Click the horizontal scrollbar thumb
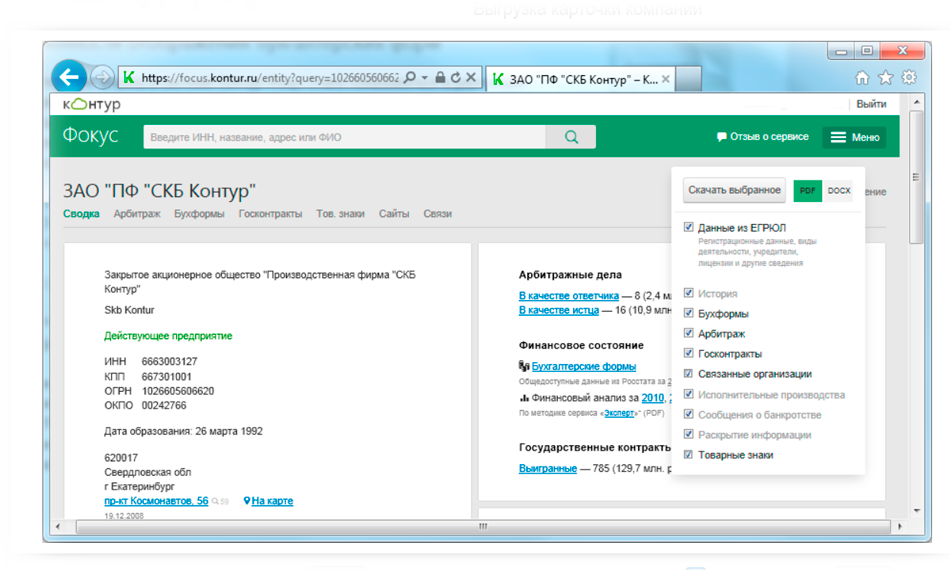Screen dimensions: 950x570 [x=483, y=526]
